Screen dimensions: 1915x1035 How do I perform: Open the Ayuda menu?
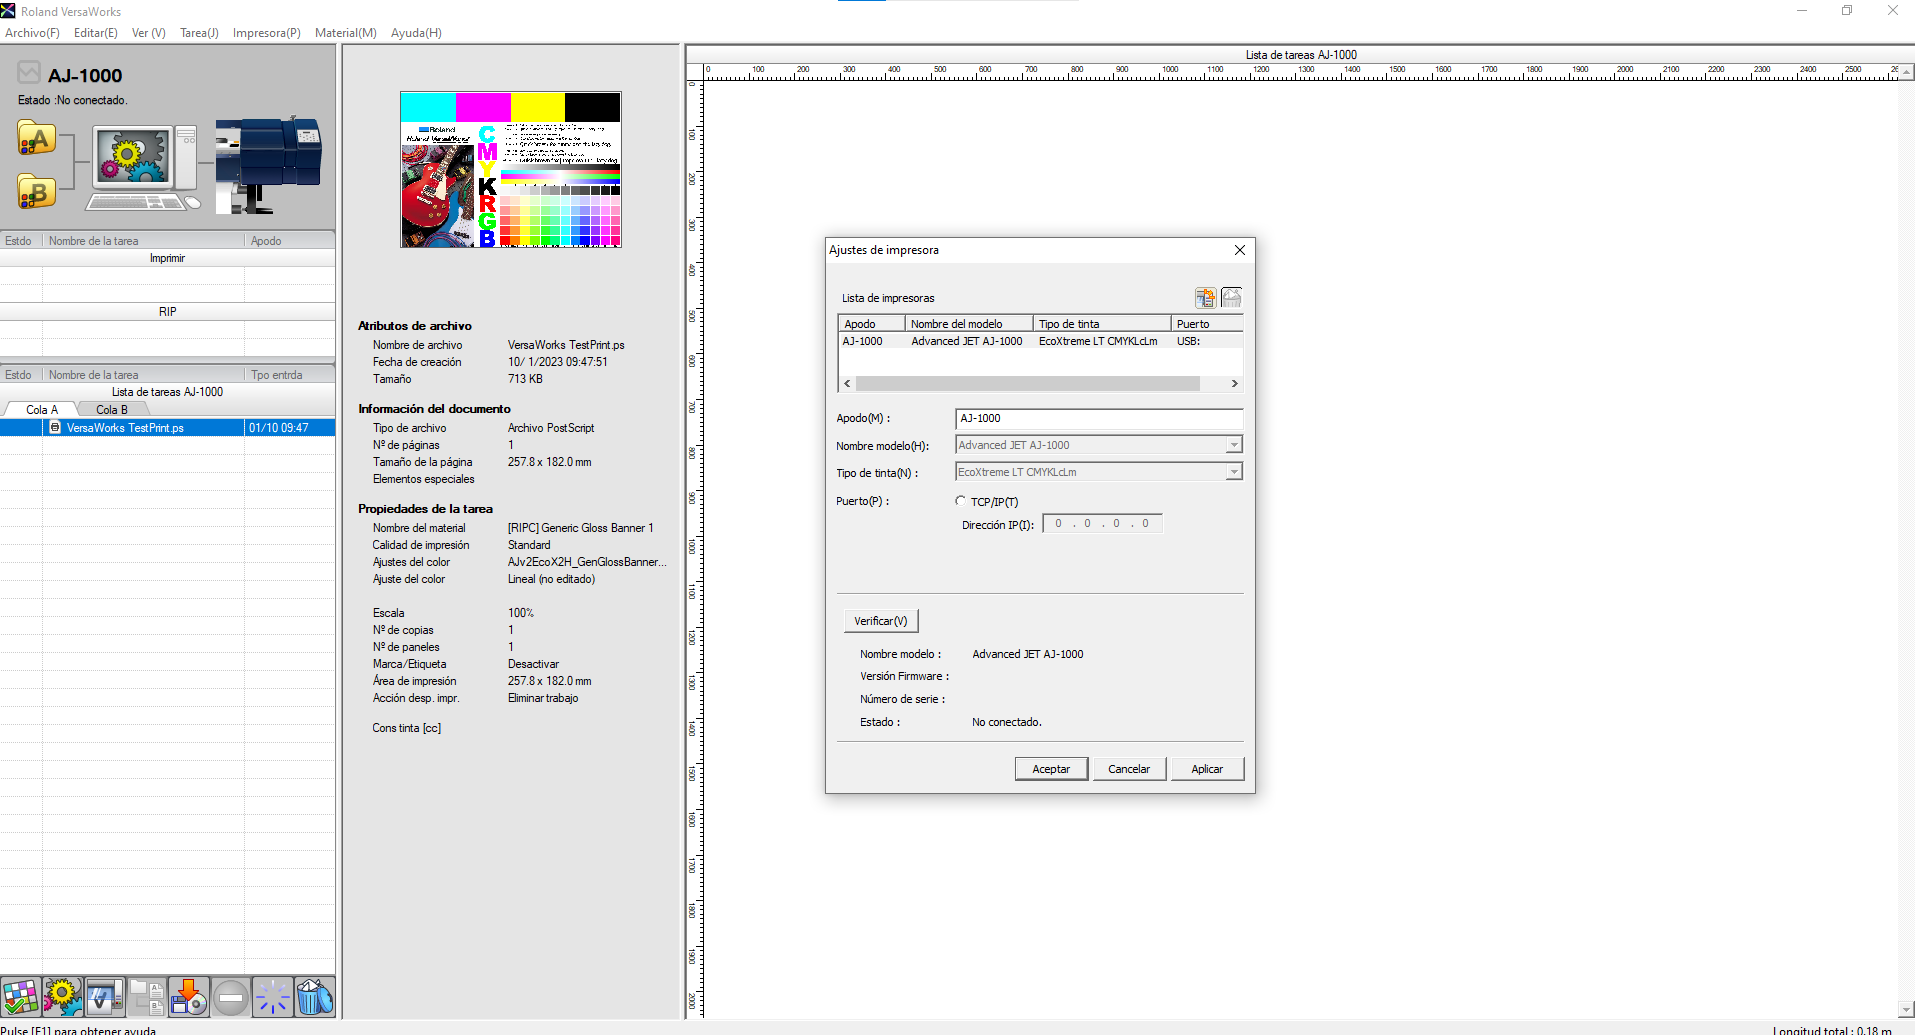pyautogui.click(x=416, y=33)
